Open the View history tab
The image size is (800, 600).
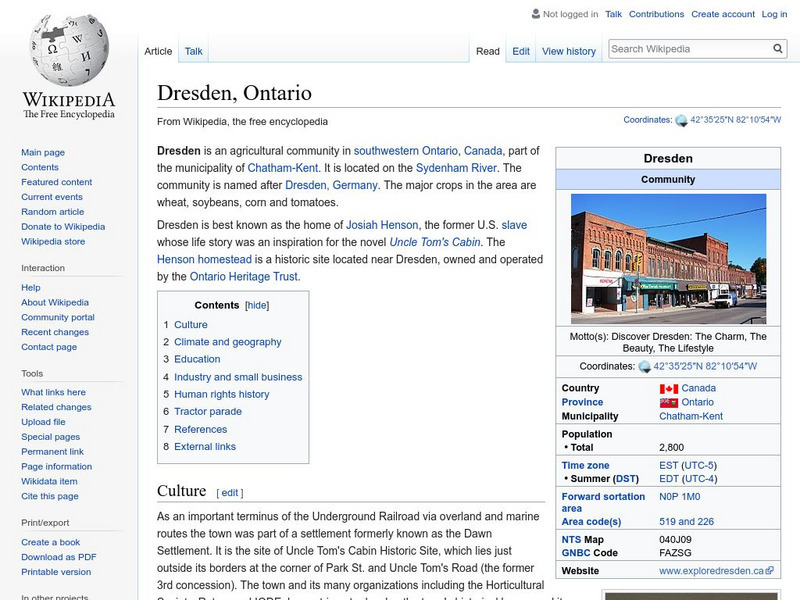[569, 51]
